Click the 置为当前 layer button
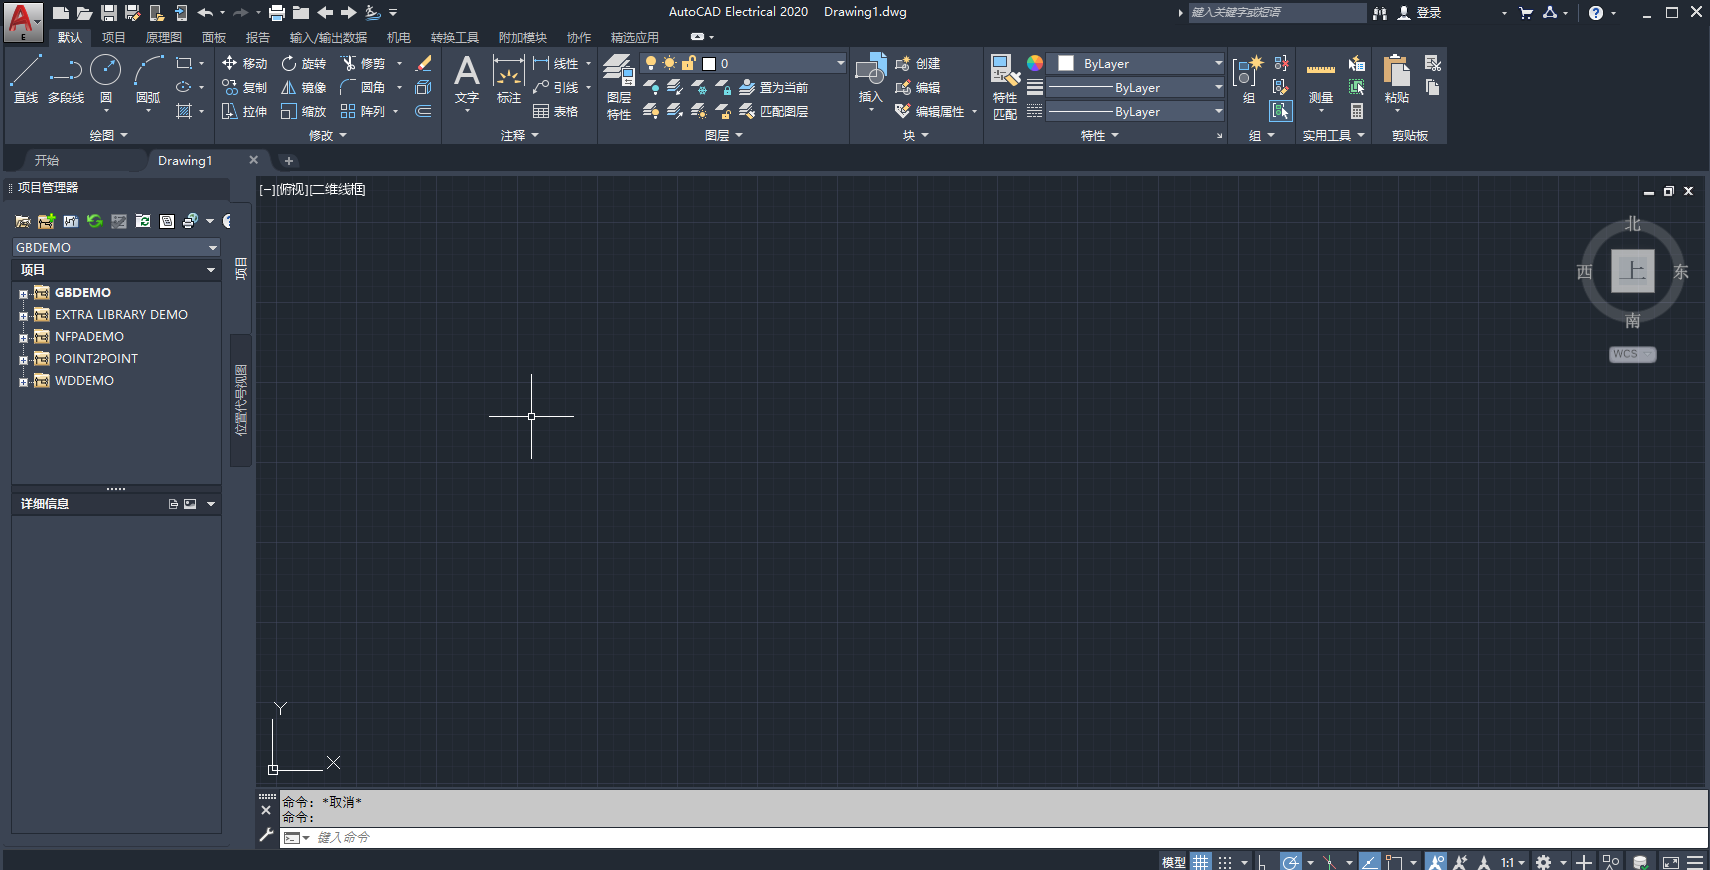 click(774, 88)
